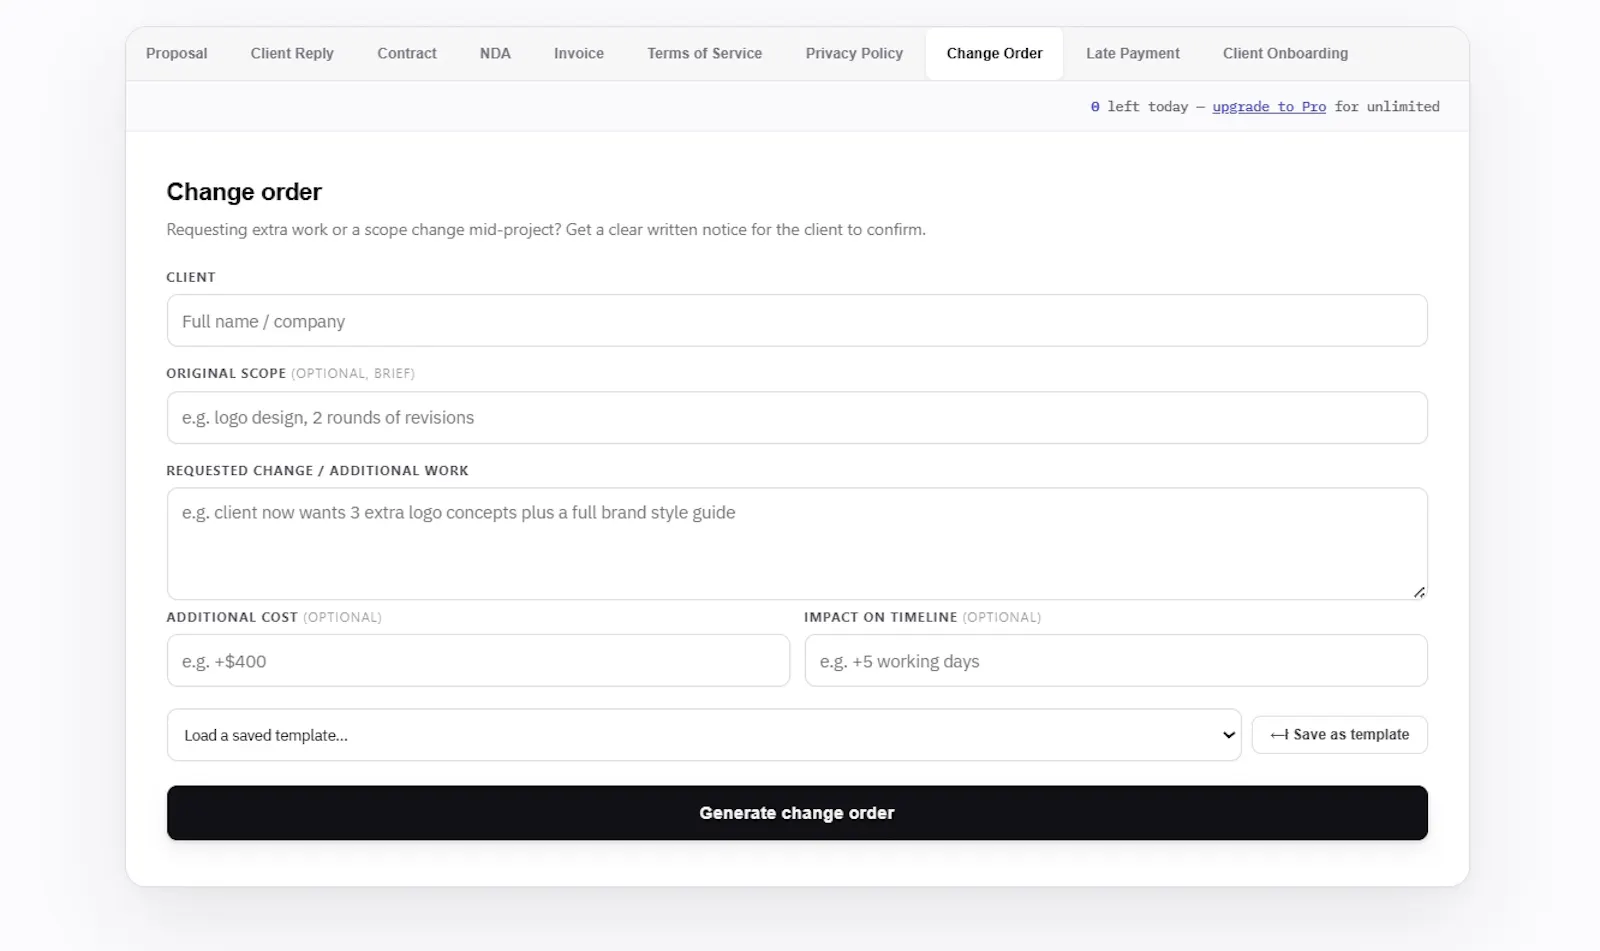This screenshot has height=951, width=1600.
Task: Switch to the Client Reply tab
Action: 292,53
